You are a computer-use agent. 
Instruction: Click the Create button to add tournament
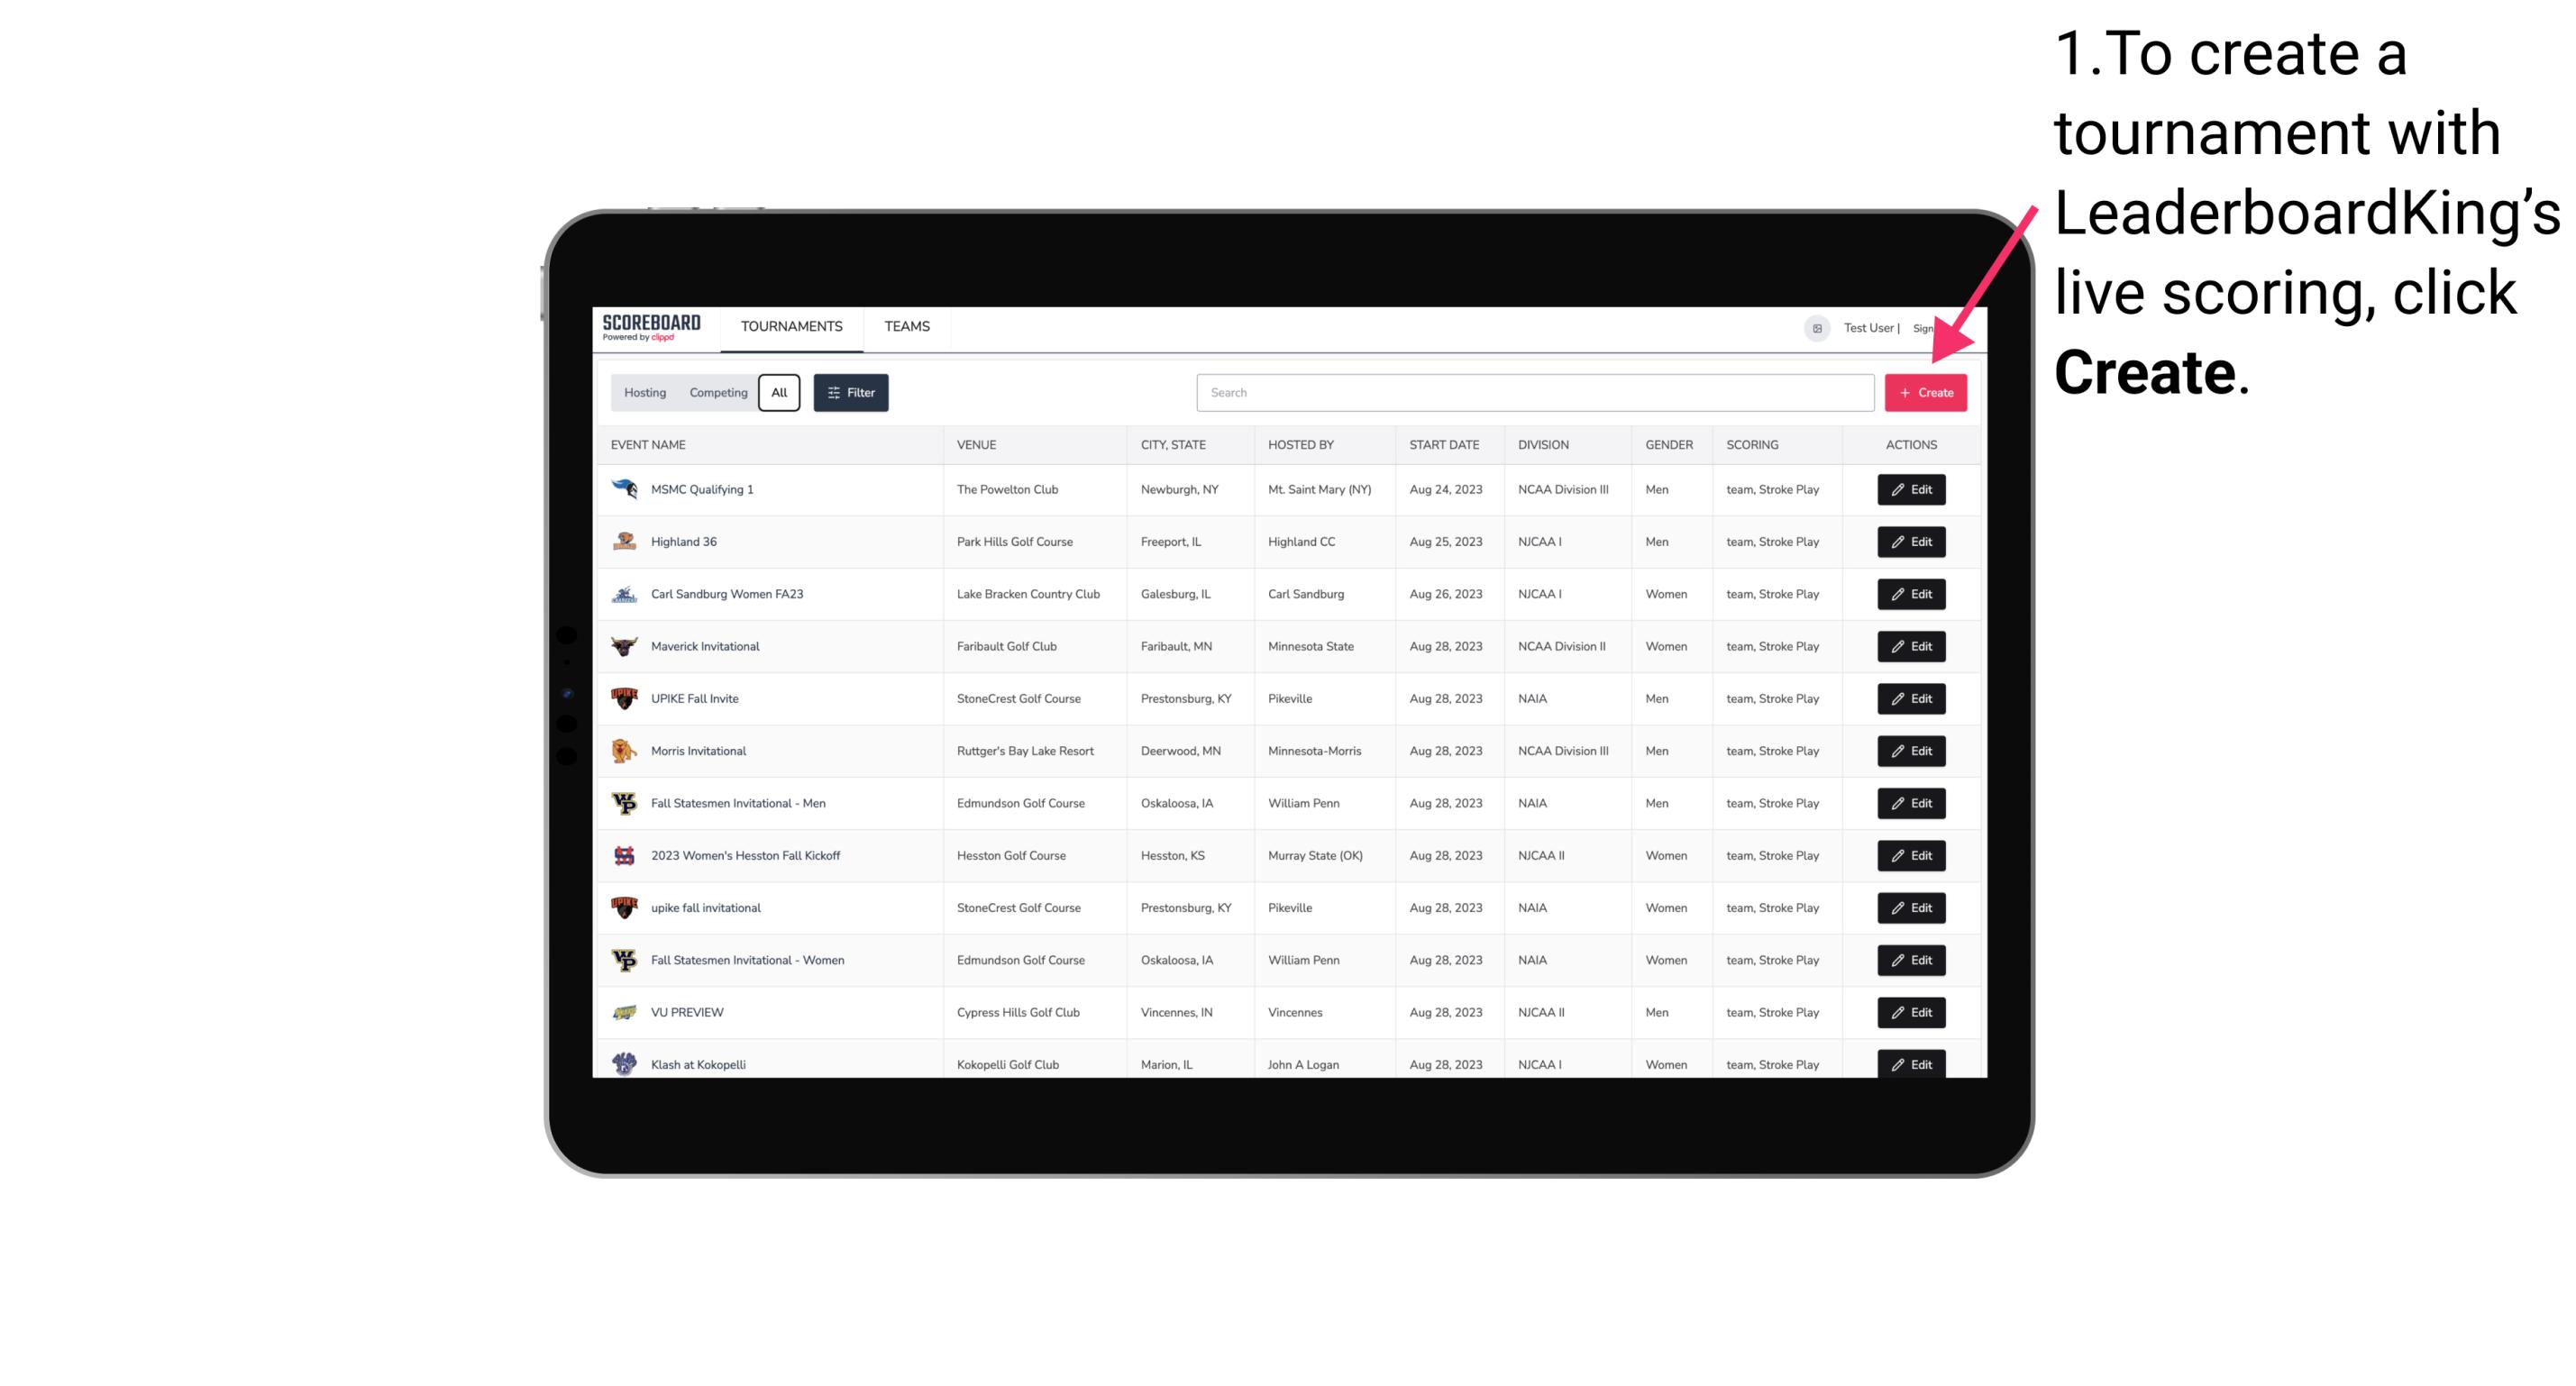[1925, 391]
